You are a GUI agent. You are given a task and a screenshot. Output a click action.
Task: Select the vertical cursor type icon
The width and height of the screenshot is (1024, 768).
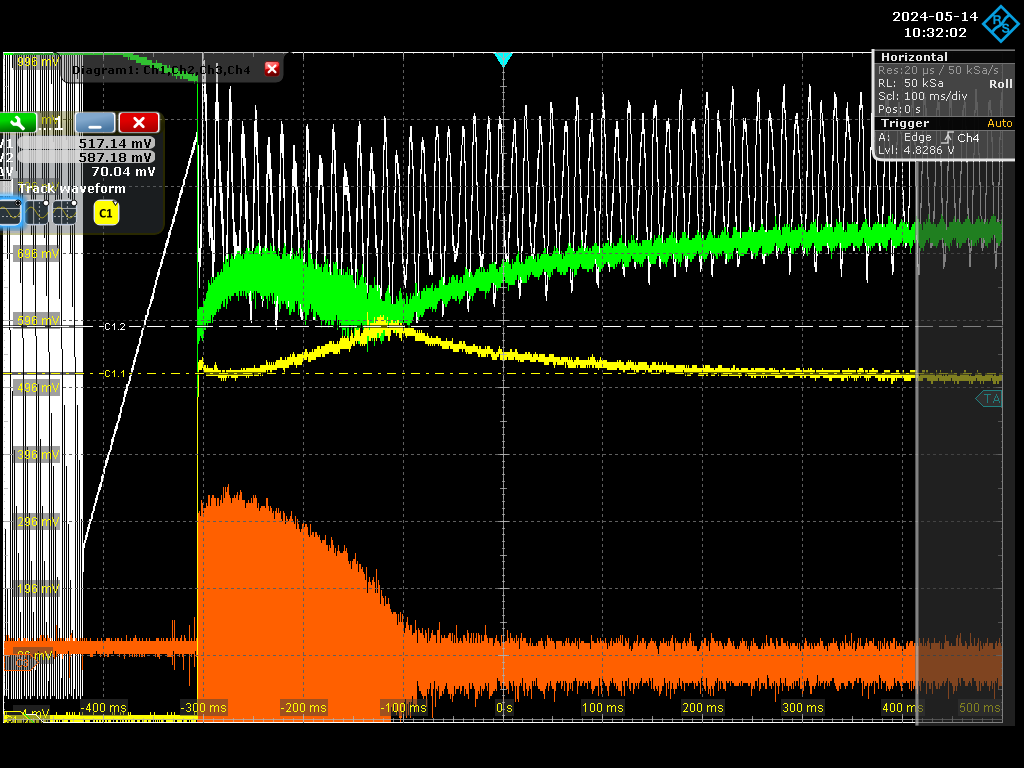click(37, 213)
